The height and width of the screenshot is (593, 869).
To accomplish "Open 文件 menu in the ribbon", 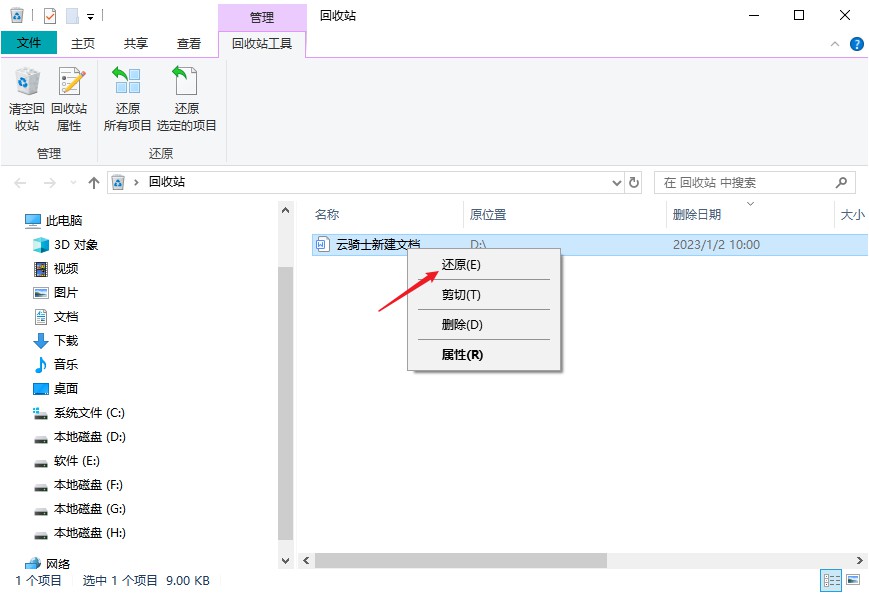I will click(30, 43).
